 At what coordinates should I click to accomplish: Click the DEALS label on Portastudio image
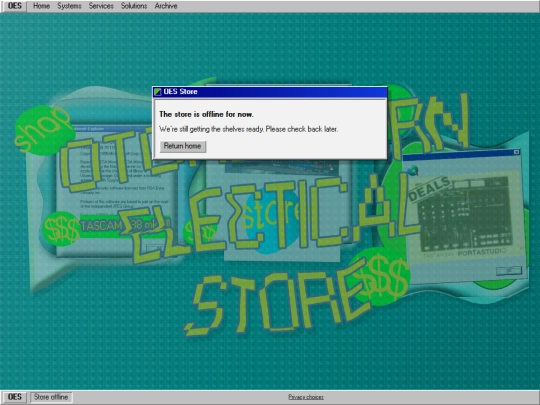430,188
